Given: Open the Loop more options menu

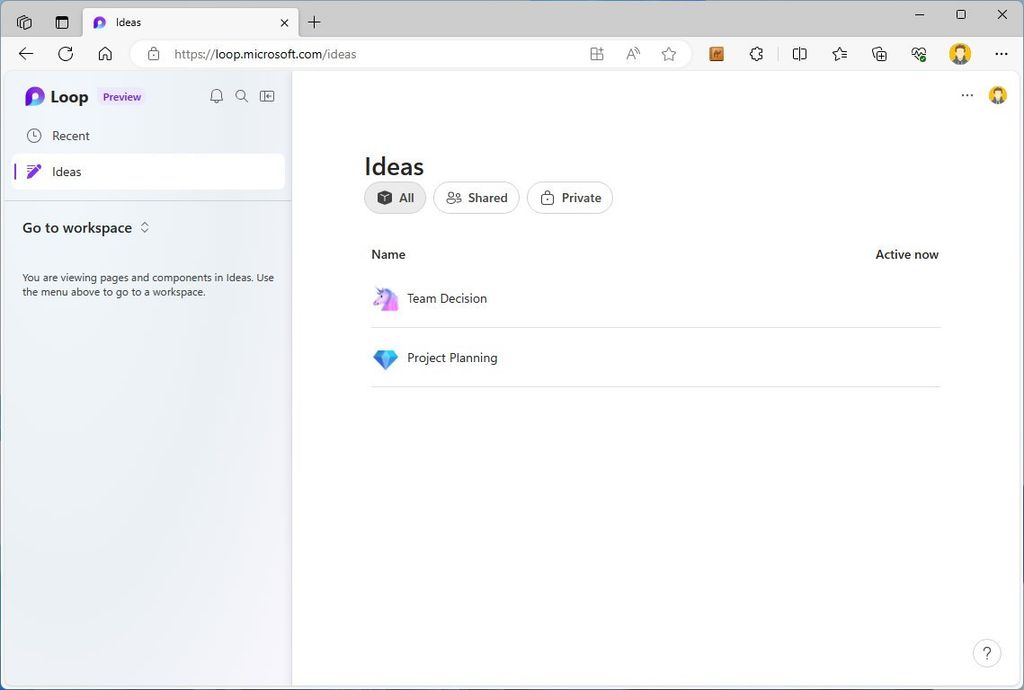Looking at the screenshot, I should [x=967, y=95].
